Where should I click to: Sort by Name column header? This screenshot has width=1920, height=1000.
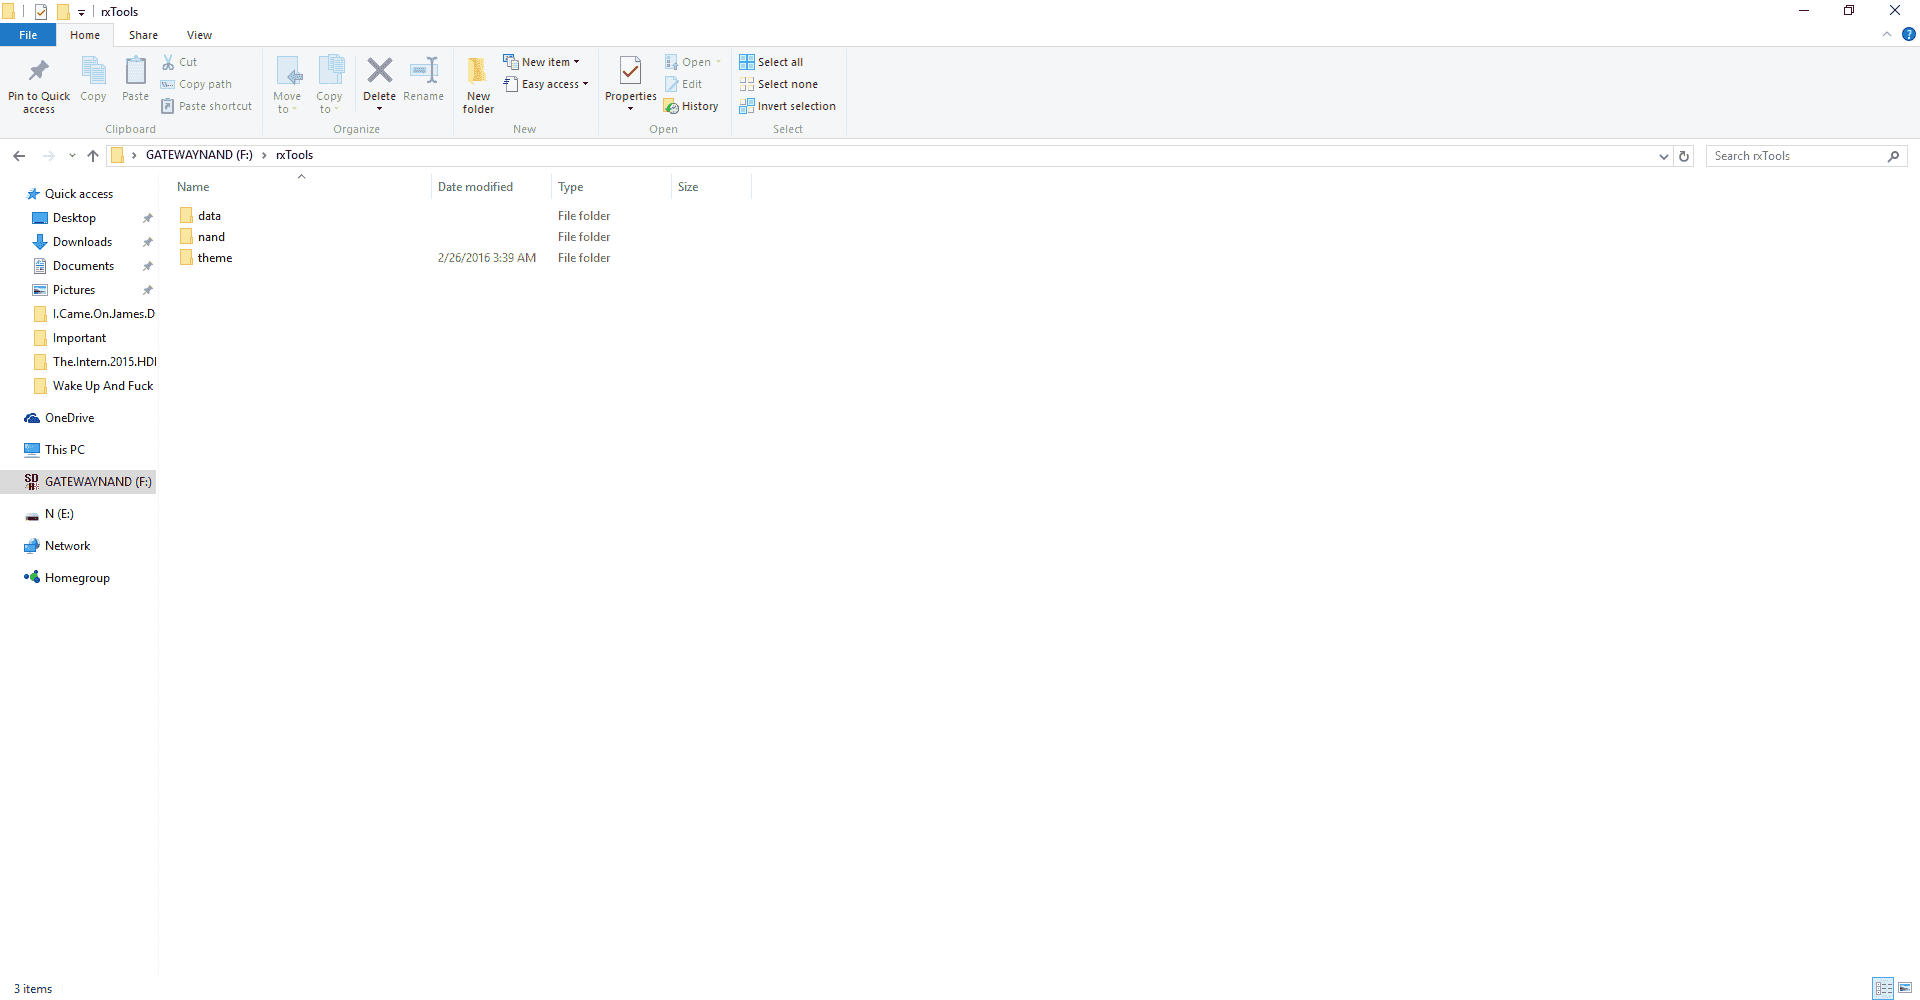[x=301, y=187]
